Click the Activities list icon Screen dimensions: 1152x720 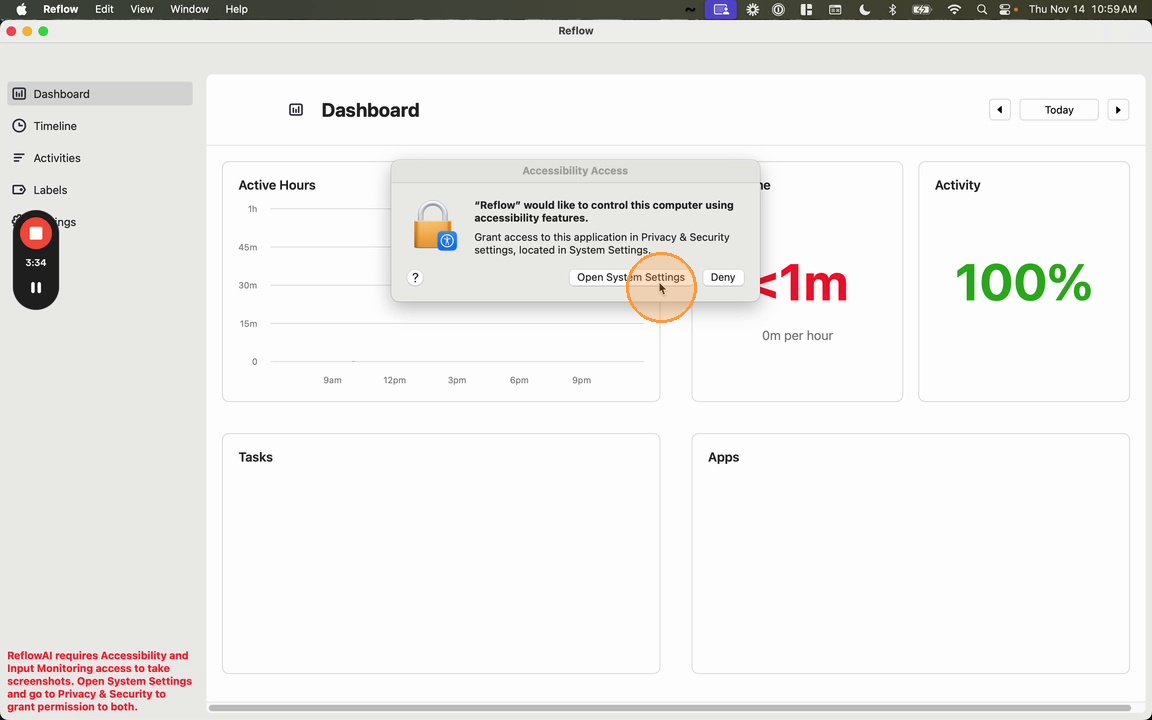pyautogui.click(x=19, y=158)
